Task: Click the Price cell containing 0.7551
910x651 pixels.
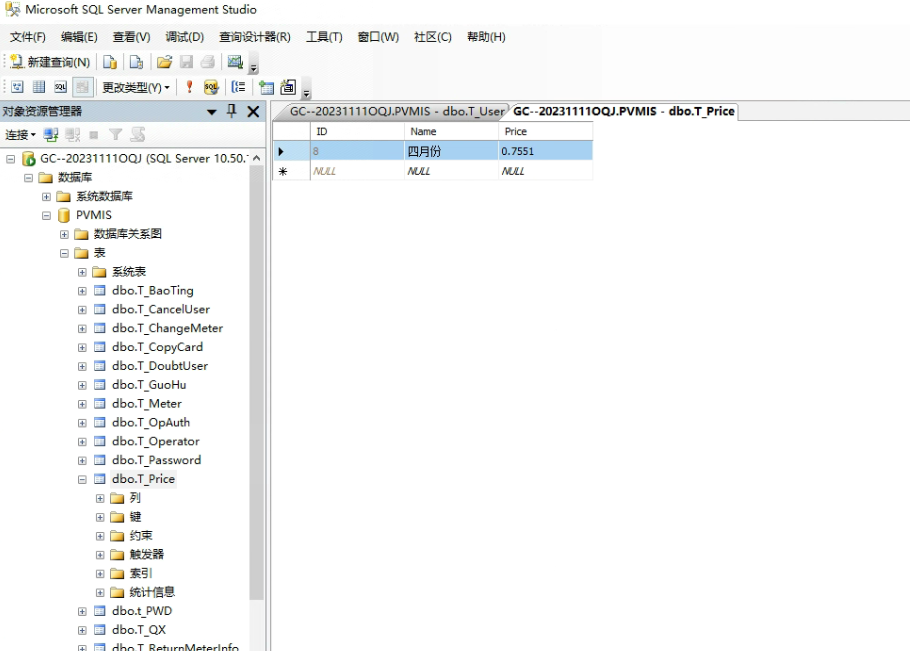Action: (x=544, y=151)
